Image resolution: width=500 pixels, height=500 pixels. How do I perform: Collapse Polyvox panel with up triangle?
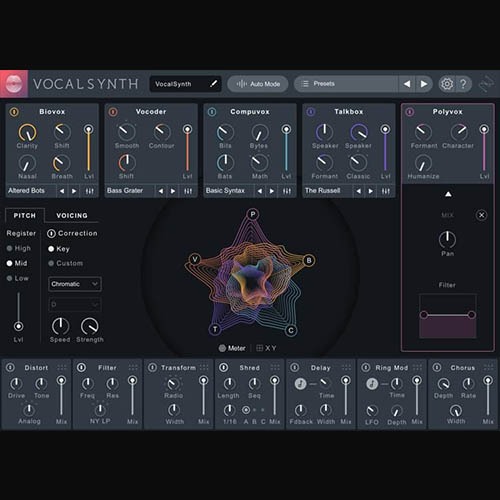[x=448, y=194]
